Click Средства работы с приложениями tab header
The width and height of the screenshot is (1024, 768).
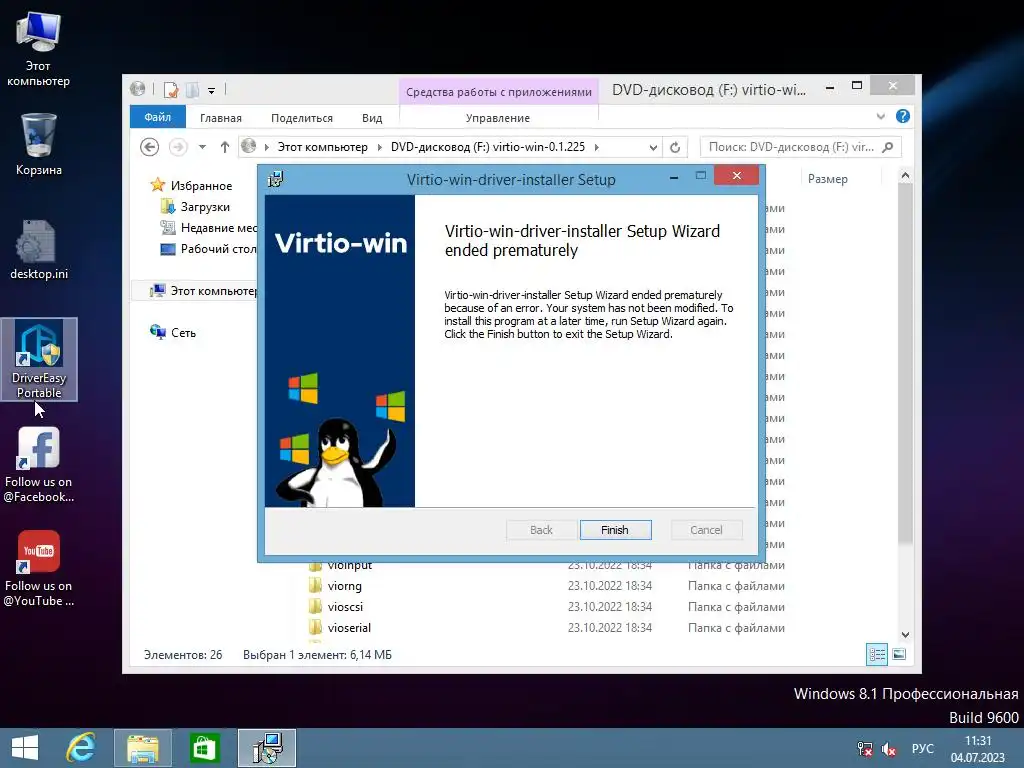pos(498,91)
